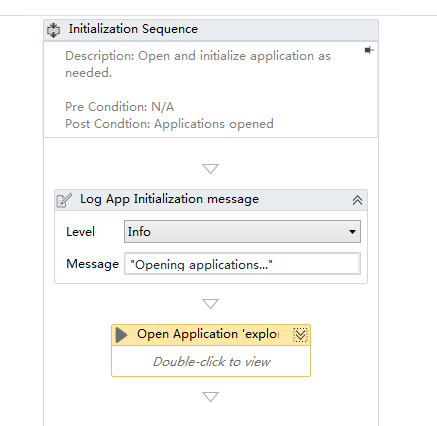Click the insert triangle above Log message

pos(211,169)
